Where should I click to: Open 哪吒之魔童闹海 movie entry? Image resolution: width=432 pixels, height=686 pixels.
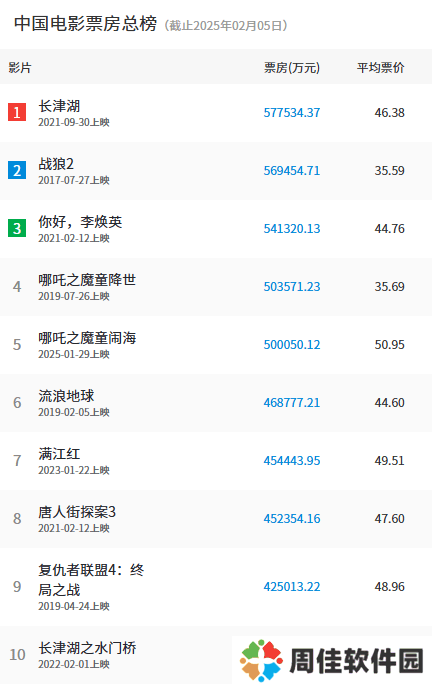(x=87, y=338)
